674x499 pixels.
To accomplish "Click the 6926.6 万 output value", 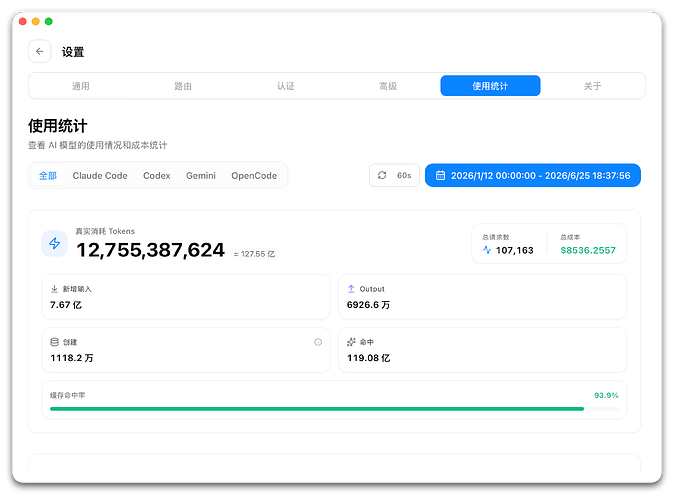I will coord(368,305).
